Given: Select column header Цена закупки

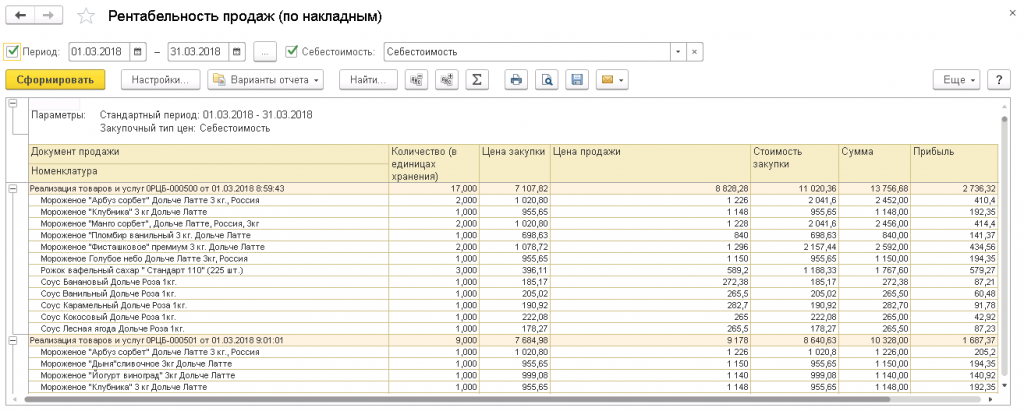Looking at the screenshot, I should tap(515, 163).
